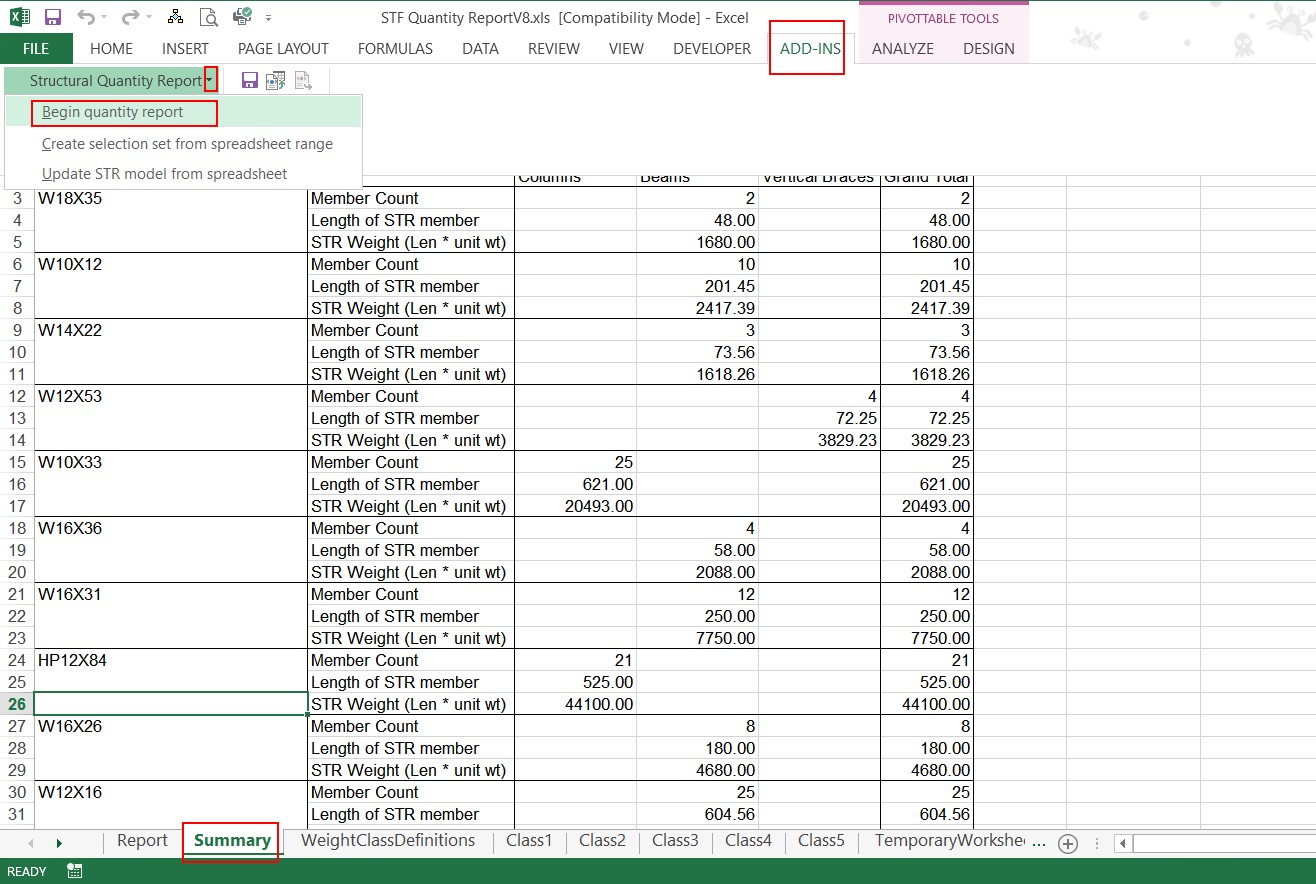Save the workbook from Quick Access Toolbar
The height and width of the screenshot is (884, 1316).
click(53, 17)
